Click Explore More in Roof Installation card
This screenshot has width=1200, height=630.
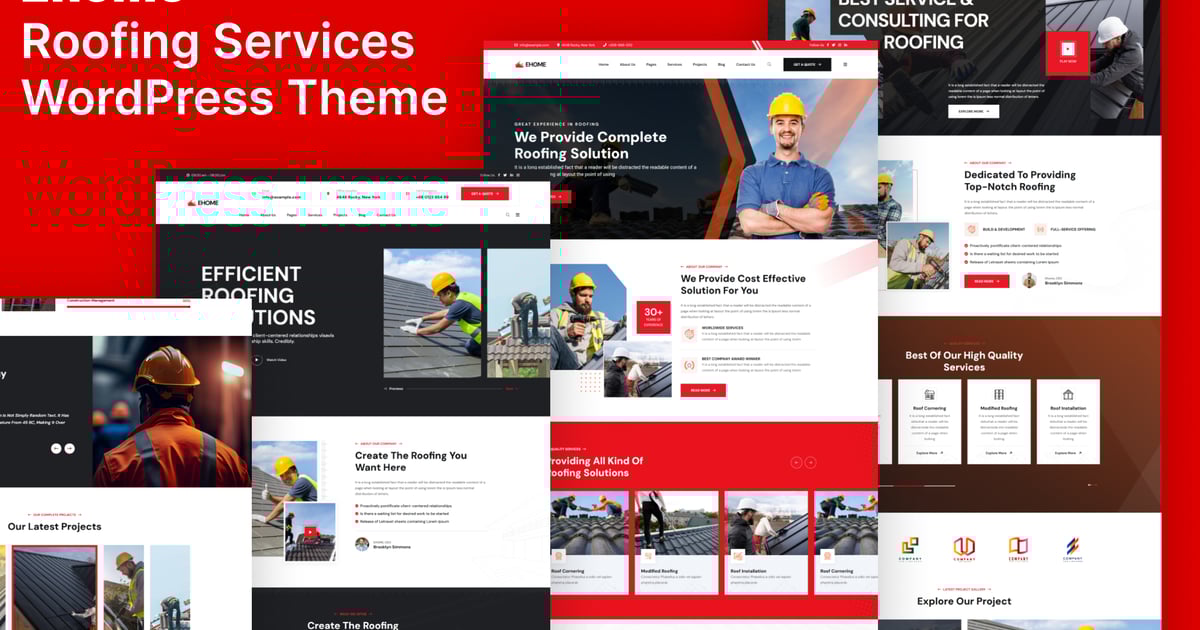coord(1068,453)
